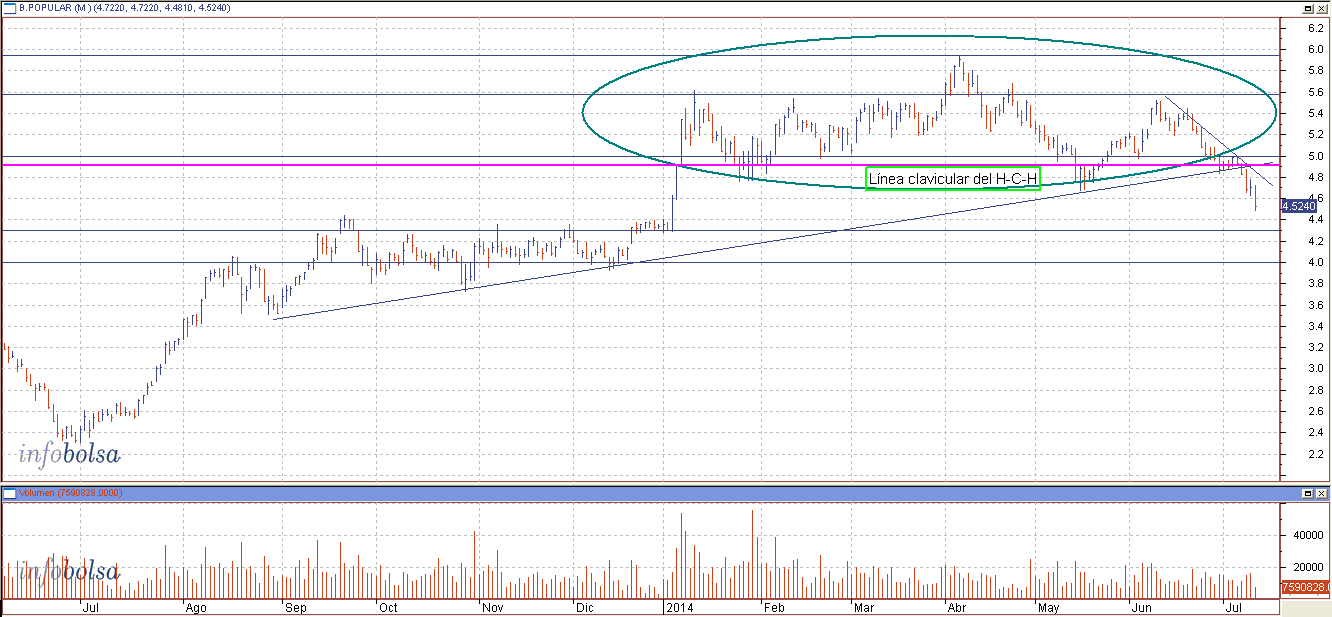Click the 2014 date axis label
The image size is (1332, 617).
(x=681, y=607)
